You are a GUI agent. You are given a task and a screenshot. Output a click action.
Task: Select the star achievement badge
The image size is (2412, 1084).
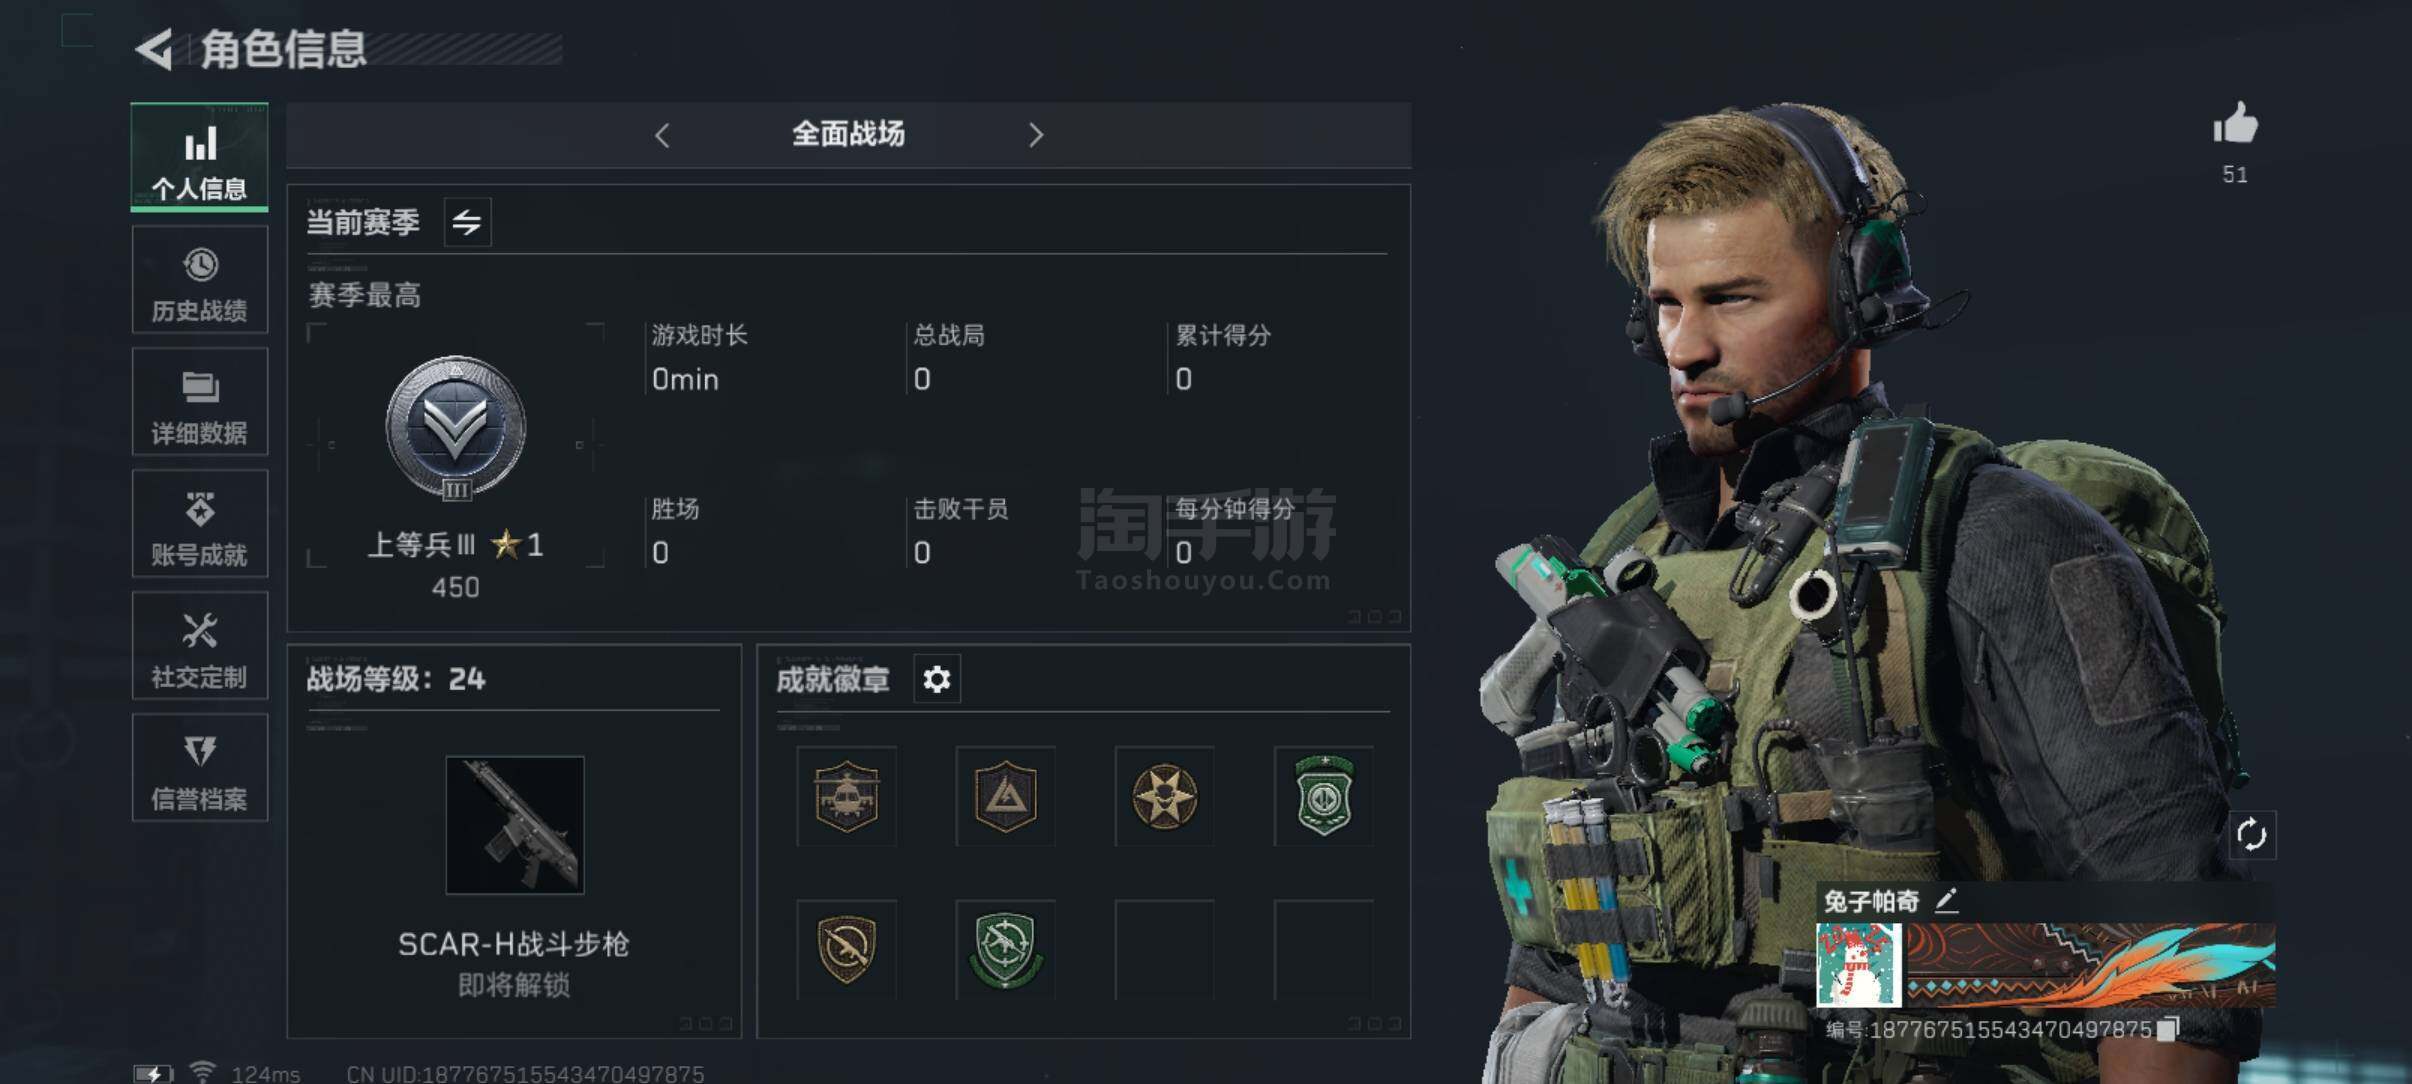tap(1164, 796)
